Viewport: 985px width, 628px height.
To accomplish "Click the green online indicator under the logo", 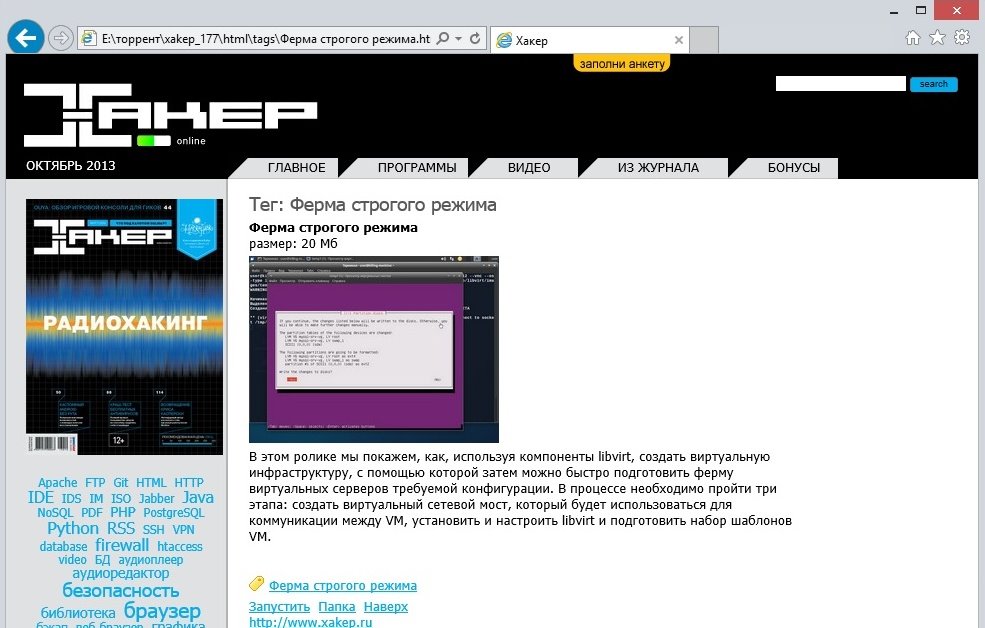I will point(154,141).
